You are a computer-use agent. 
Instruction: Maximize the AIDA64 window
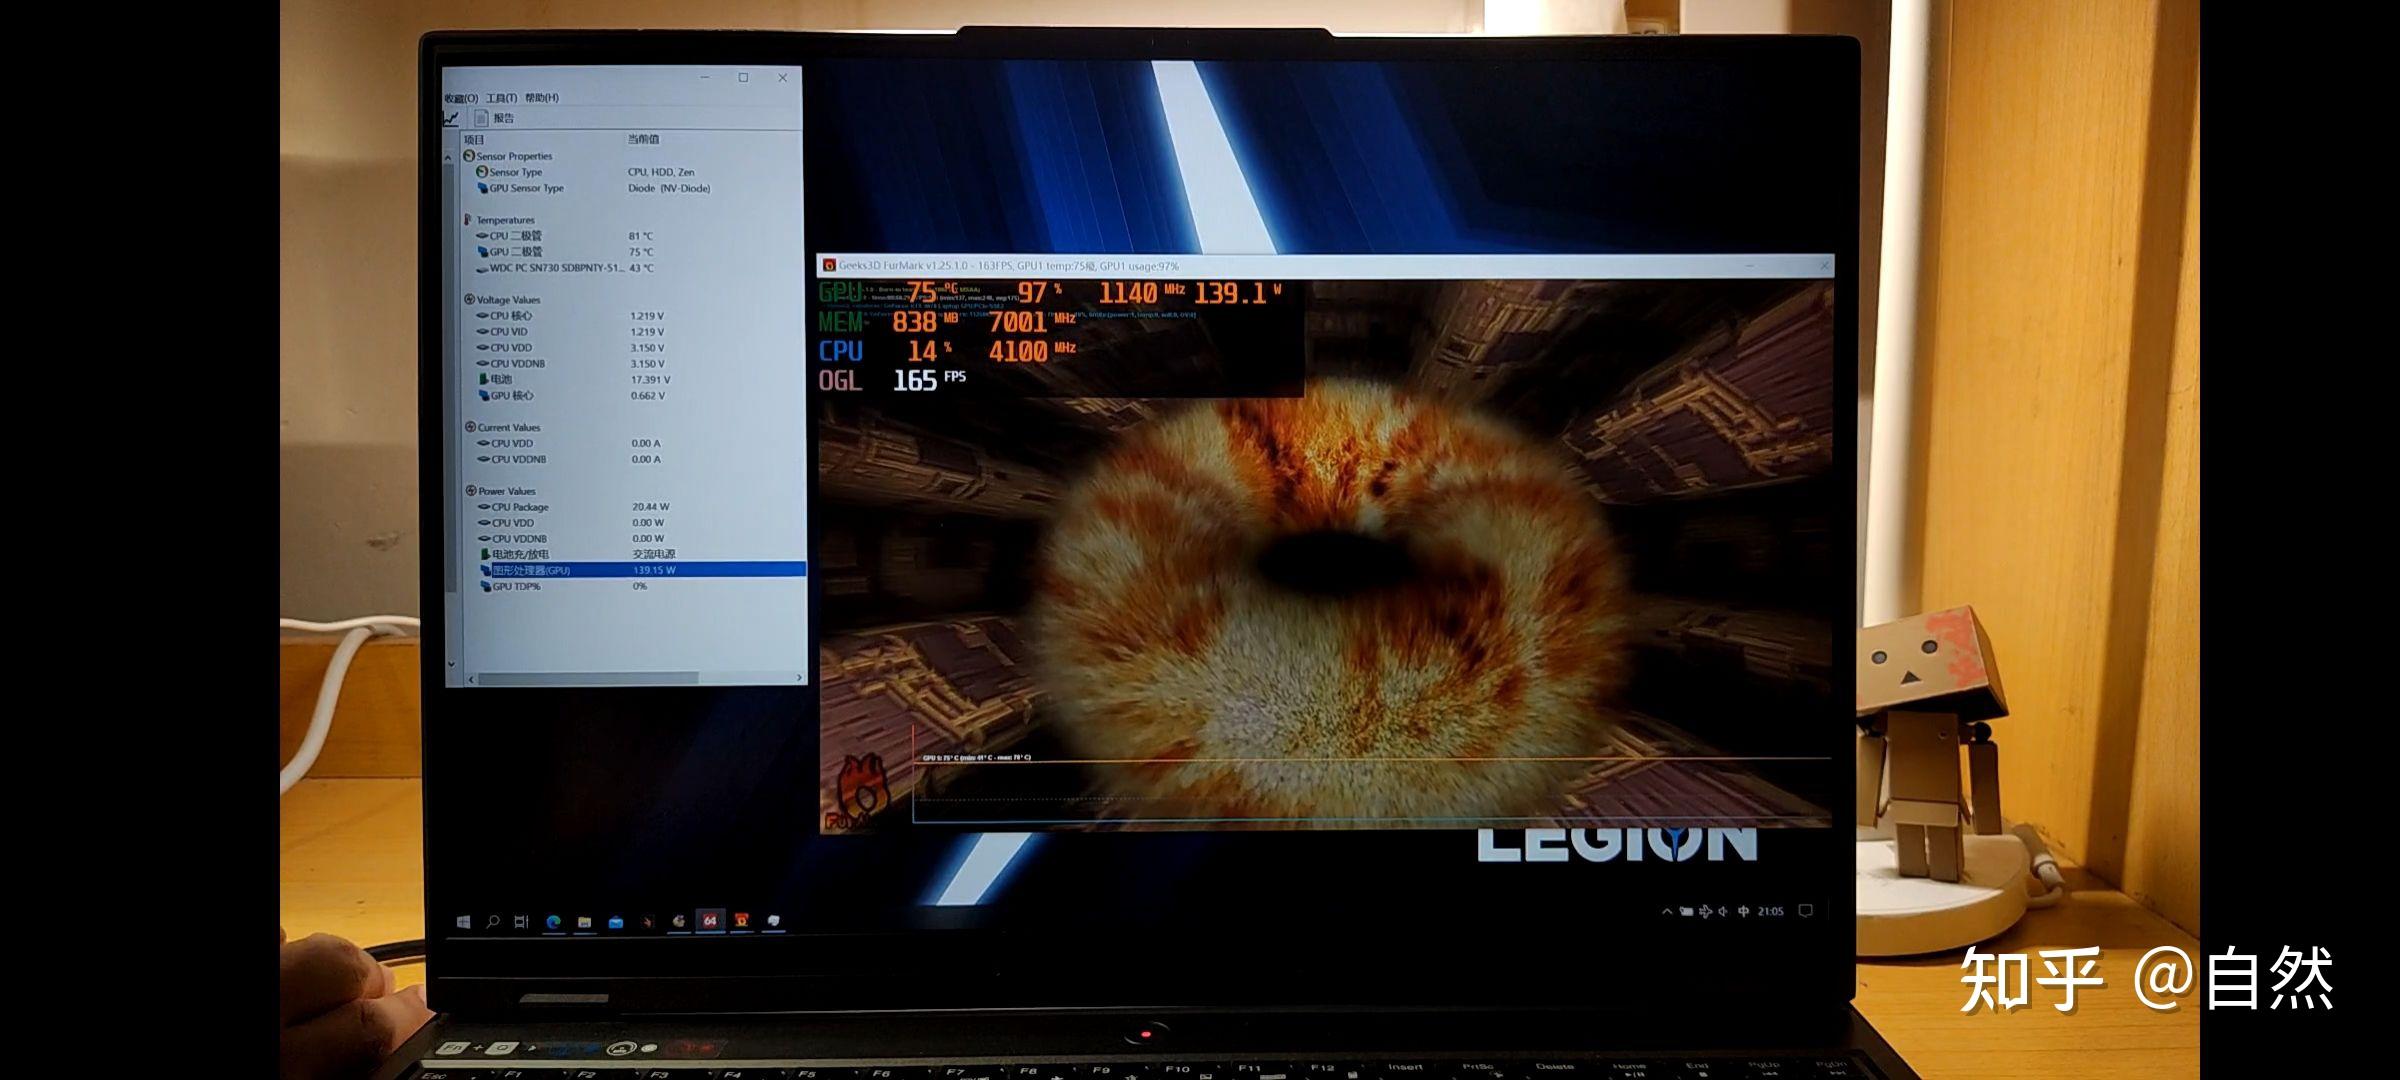(743, 78)
